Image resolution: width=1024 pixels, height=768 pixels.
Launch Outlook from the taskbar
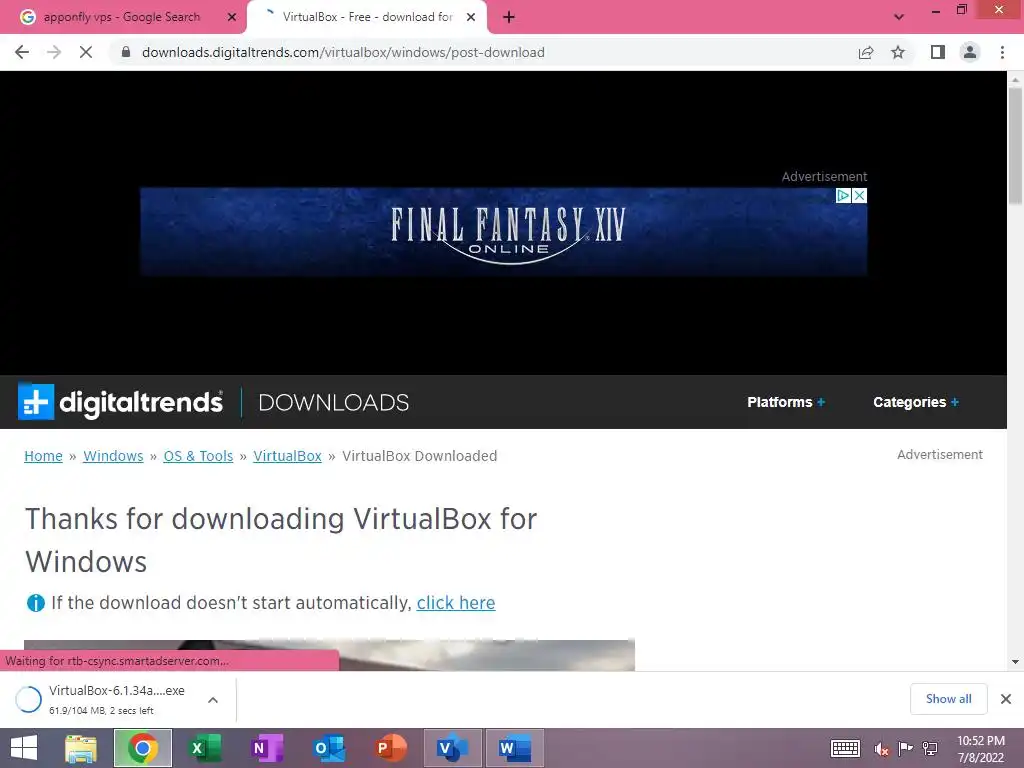[328, 748]
